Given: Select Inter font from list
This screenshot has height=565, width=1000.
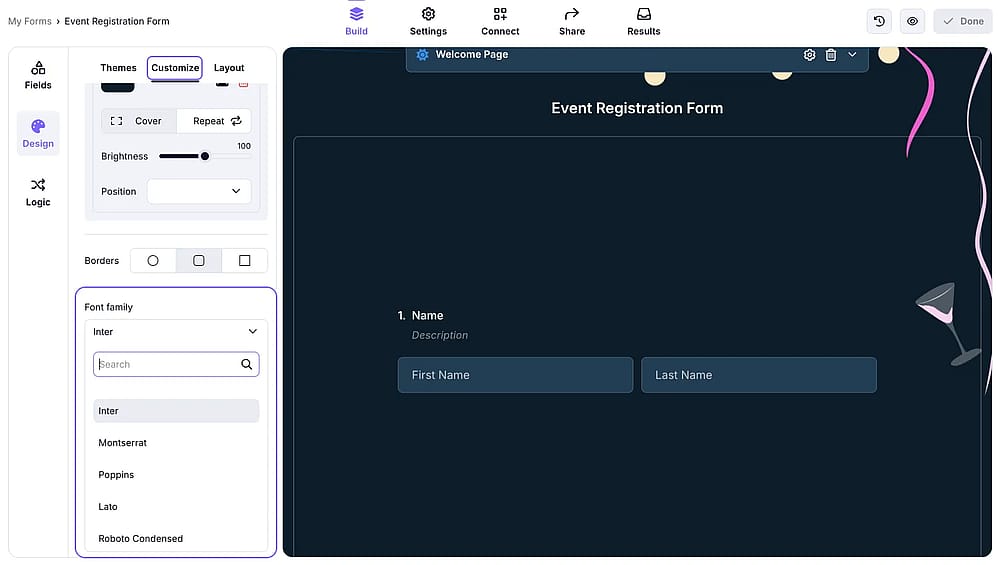Looking at the screenshot, I should tap(176, 411).
